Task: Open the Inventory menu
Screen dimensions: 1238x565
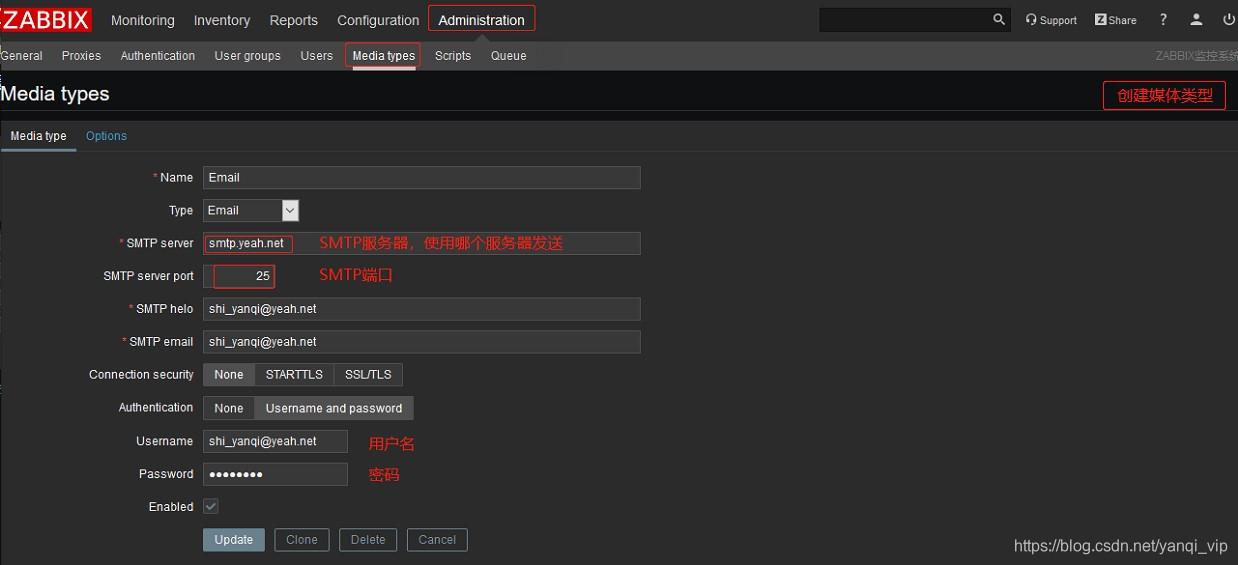Action: pos(222,20)
